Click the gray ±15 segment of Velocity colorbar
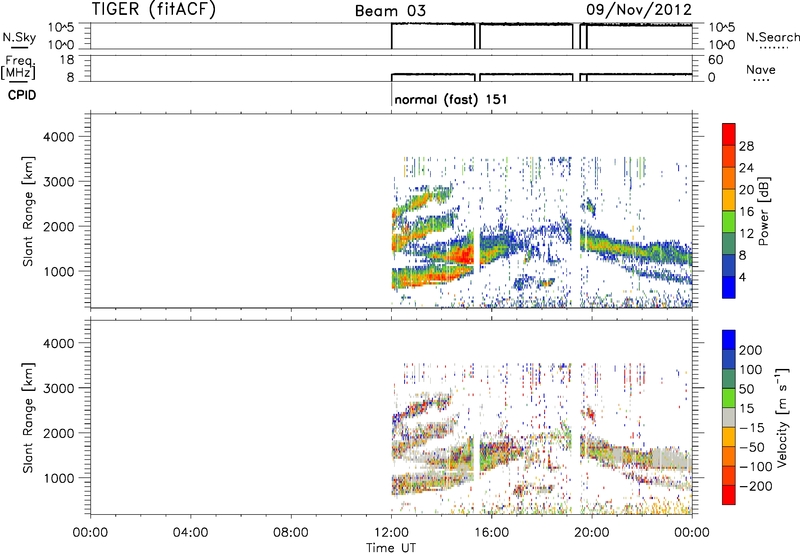 pyautogui.click(x=729, y=417)
